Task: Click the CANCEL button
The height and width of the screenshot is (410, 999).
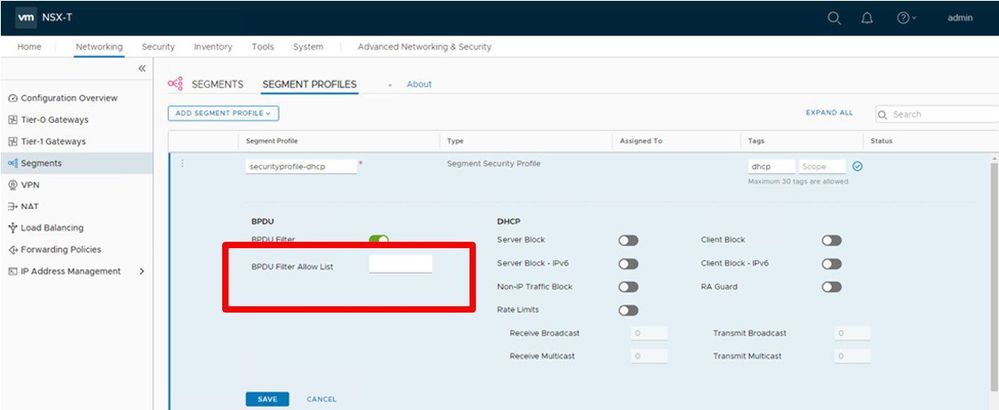Action: pos(321,399)
